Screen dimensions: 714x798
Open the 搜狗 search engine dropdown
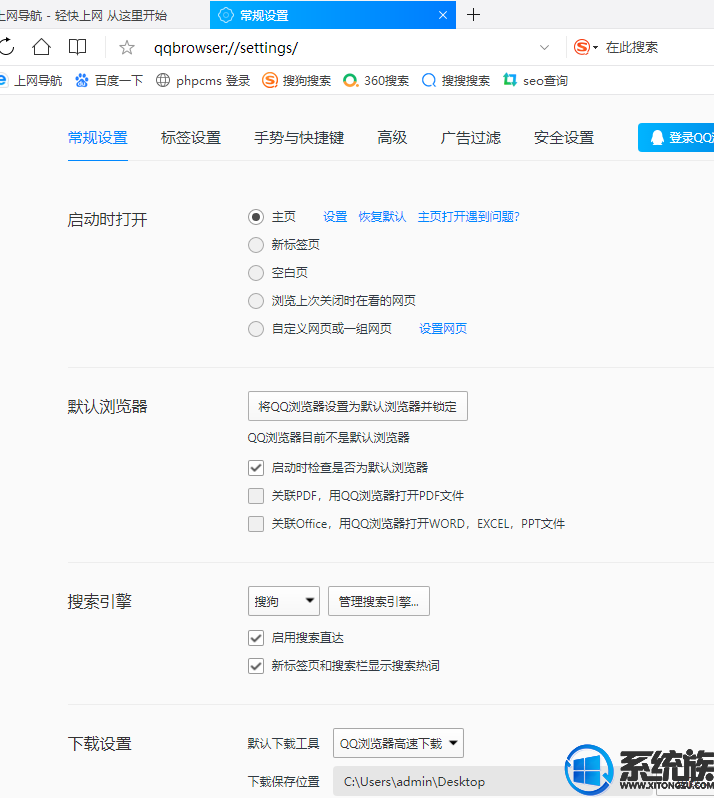284,602
